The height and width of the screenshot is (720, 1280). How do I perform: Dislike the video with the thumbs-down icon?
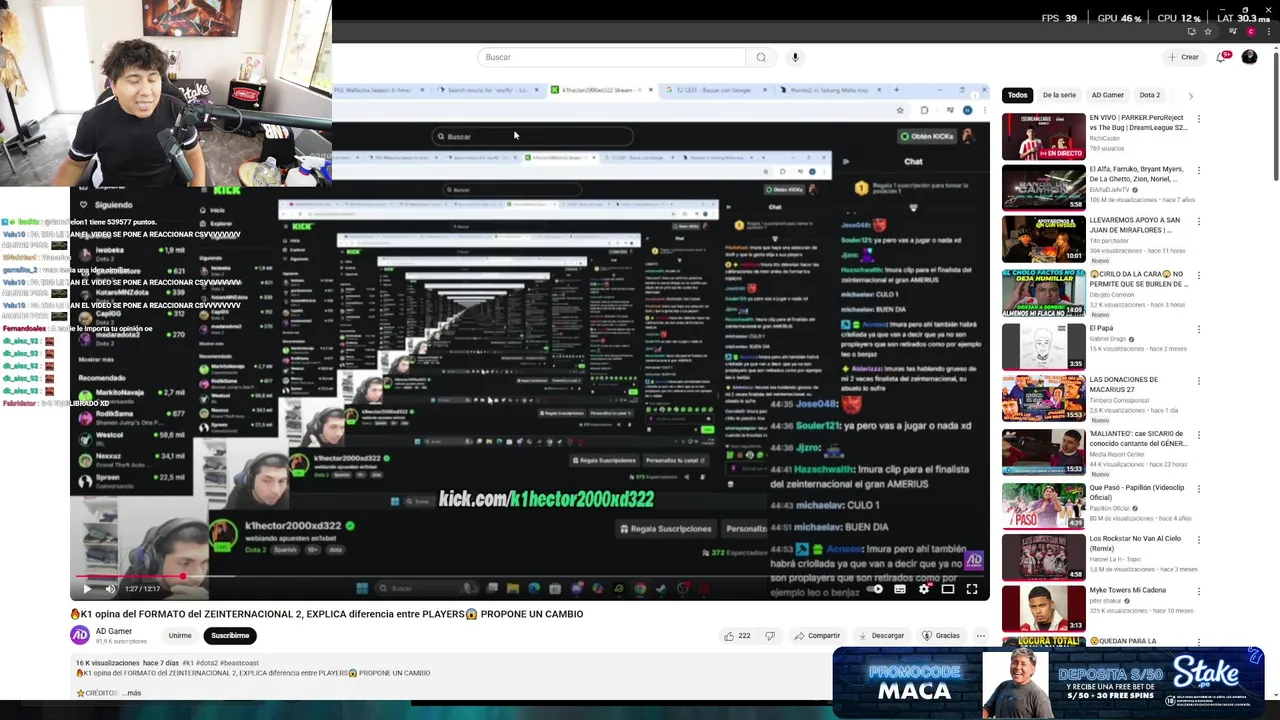pos(770,636)
